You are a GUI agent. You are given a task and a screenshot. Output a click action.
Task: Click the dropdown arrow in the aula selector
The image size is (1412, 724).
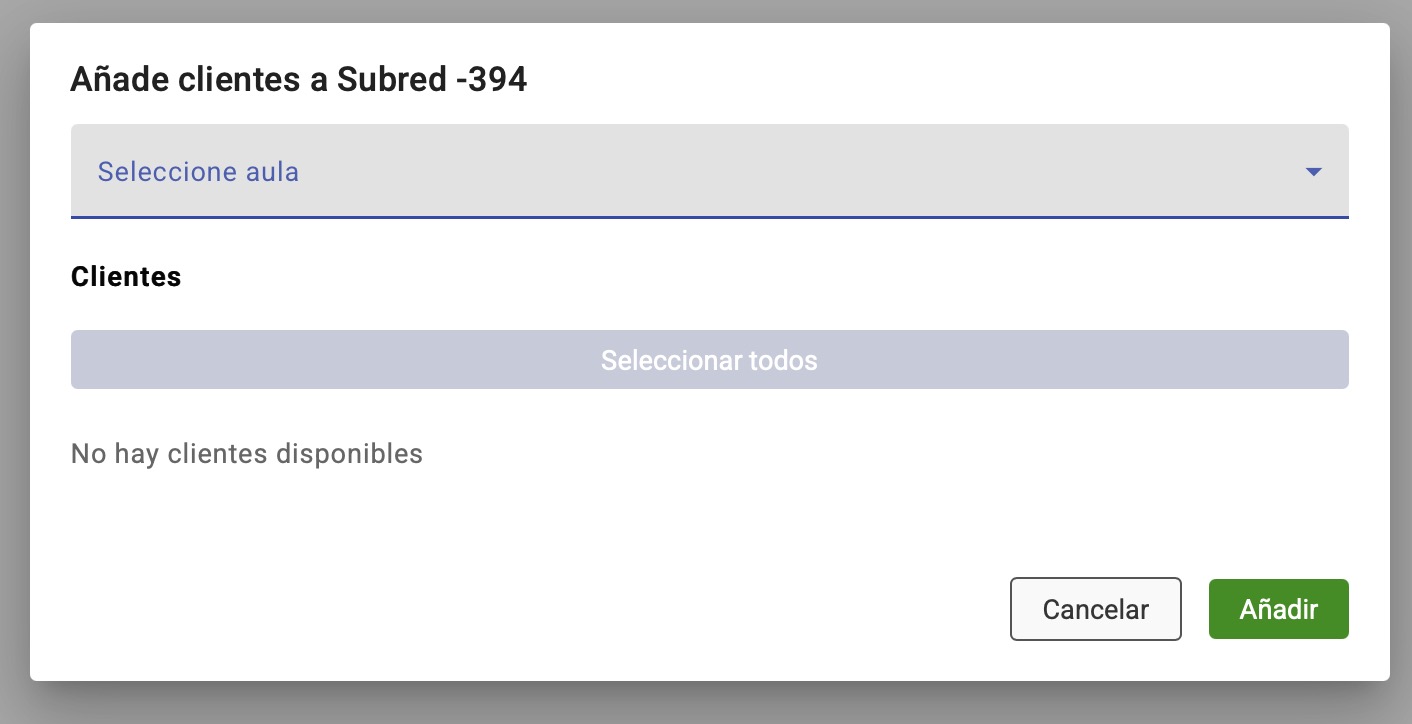pos(1313,172)
